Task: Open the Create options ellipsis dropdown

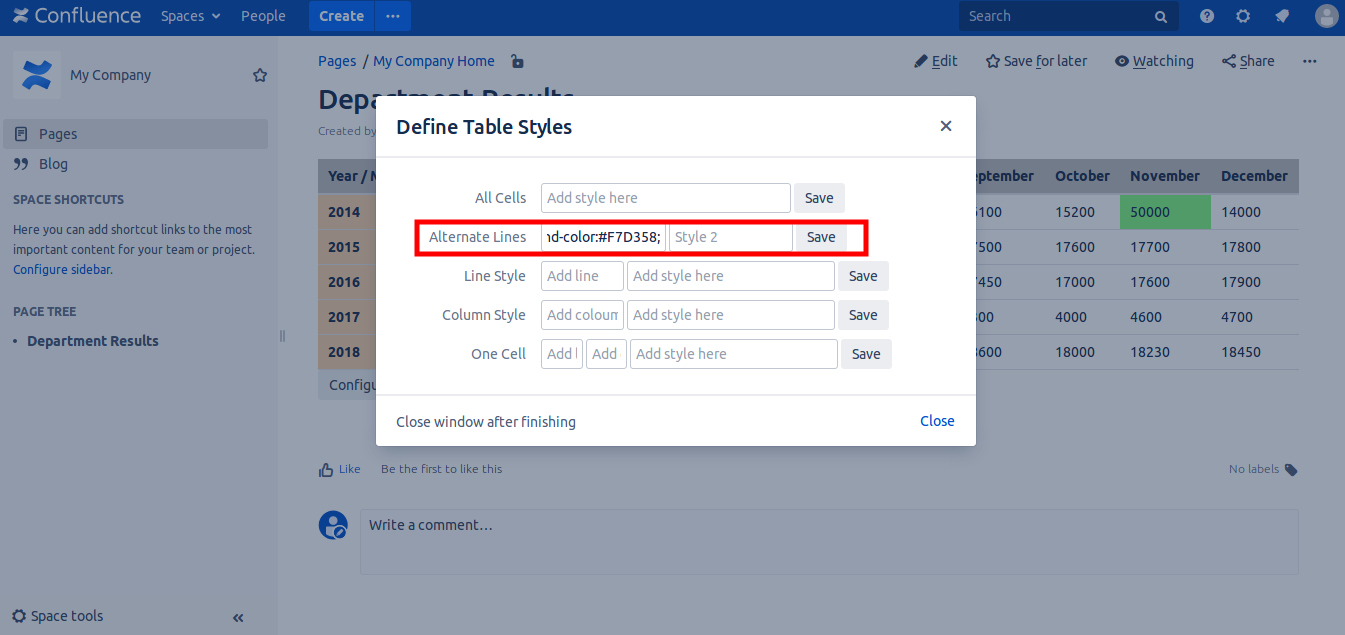Action: (x=393, y=16)
